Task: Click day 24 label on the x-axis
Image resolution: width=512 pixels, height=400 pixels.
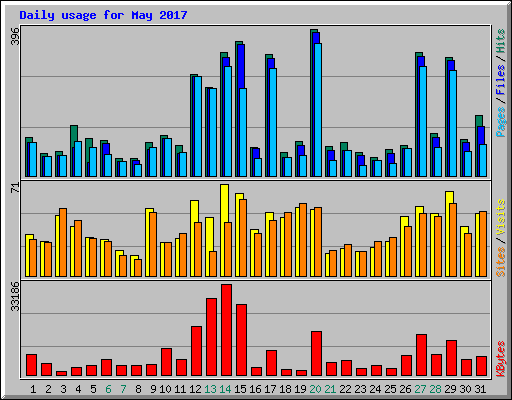Action: pyautogui.click(x=375, y=389)
